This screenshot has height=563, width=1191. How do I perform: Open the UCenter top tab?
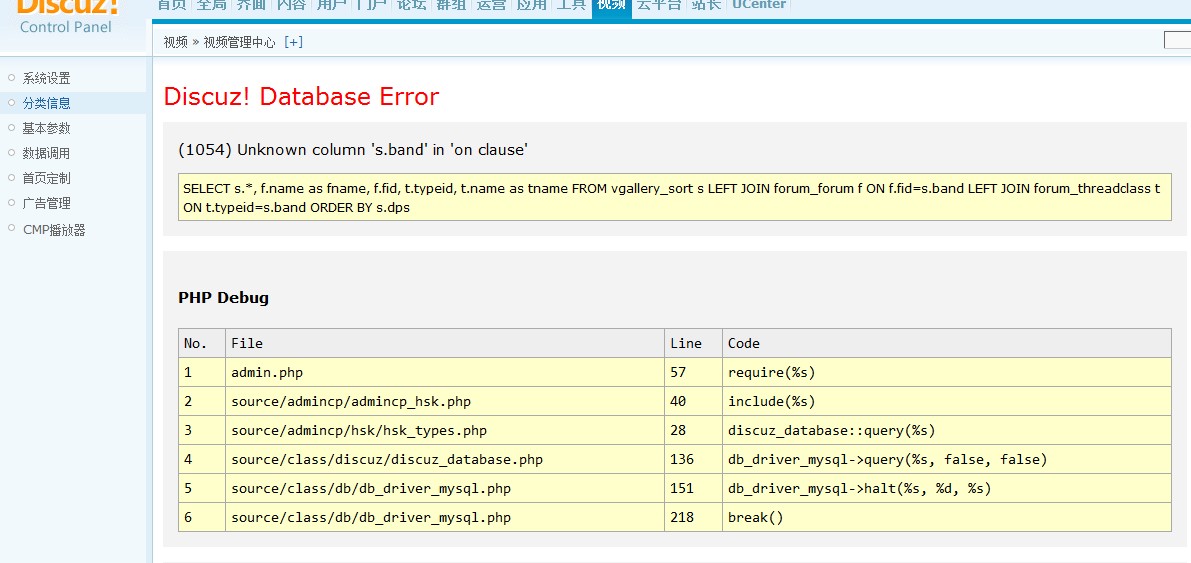(759, 5)
